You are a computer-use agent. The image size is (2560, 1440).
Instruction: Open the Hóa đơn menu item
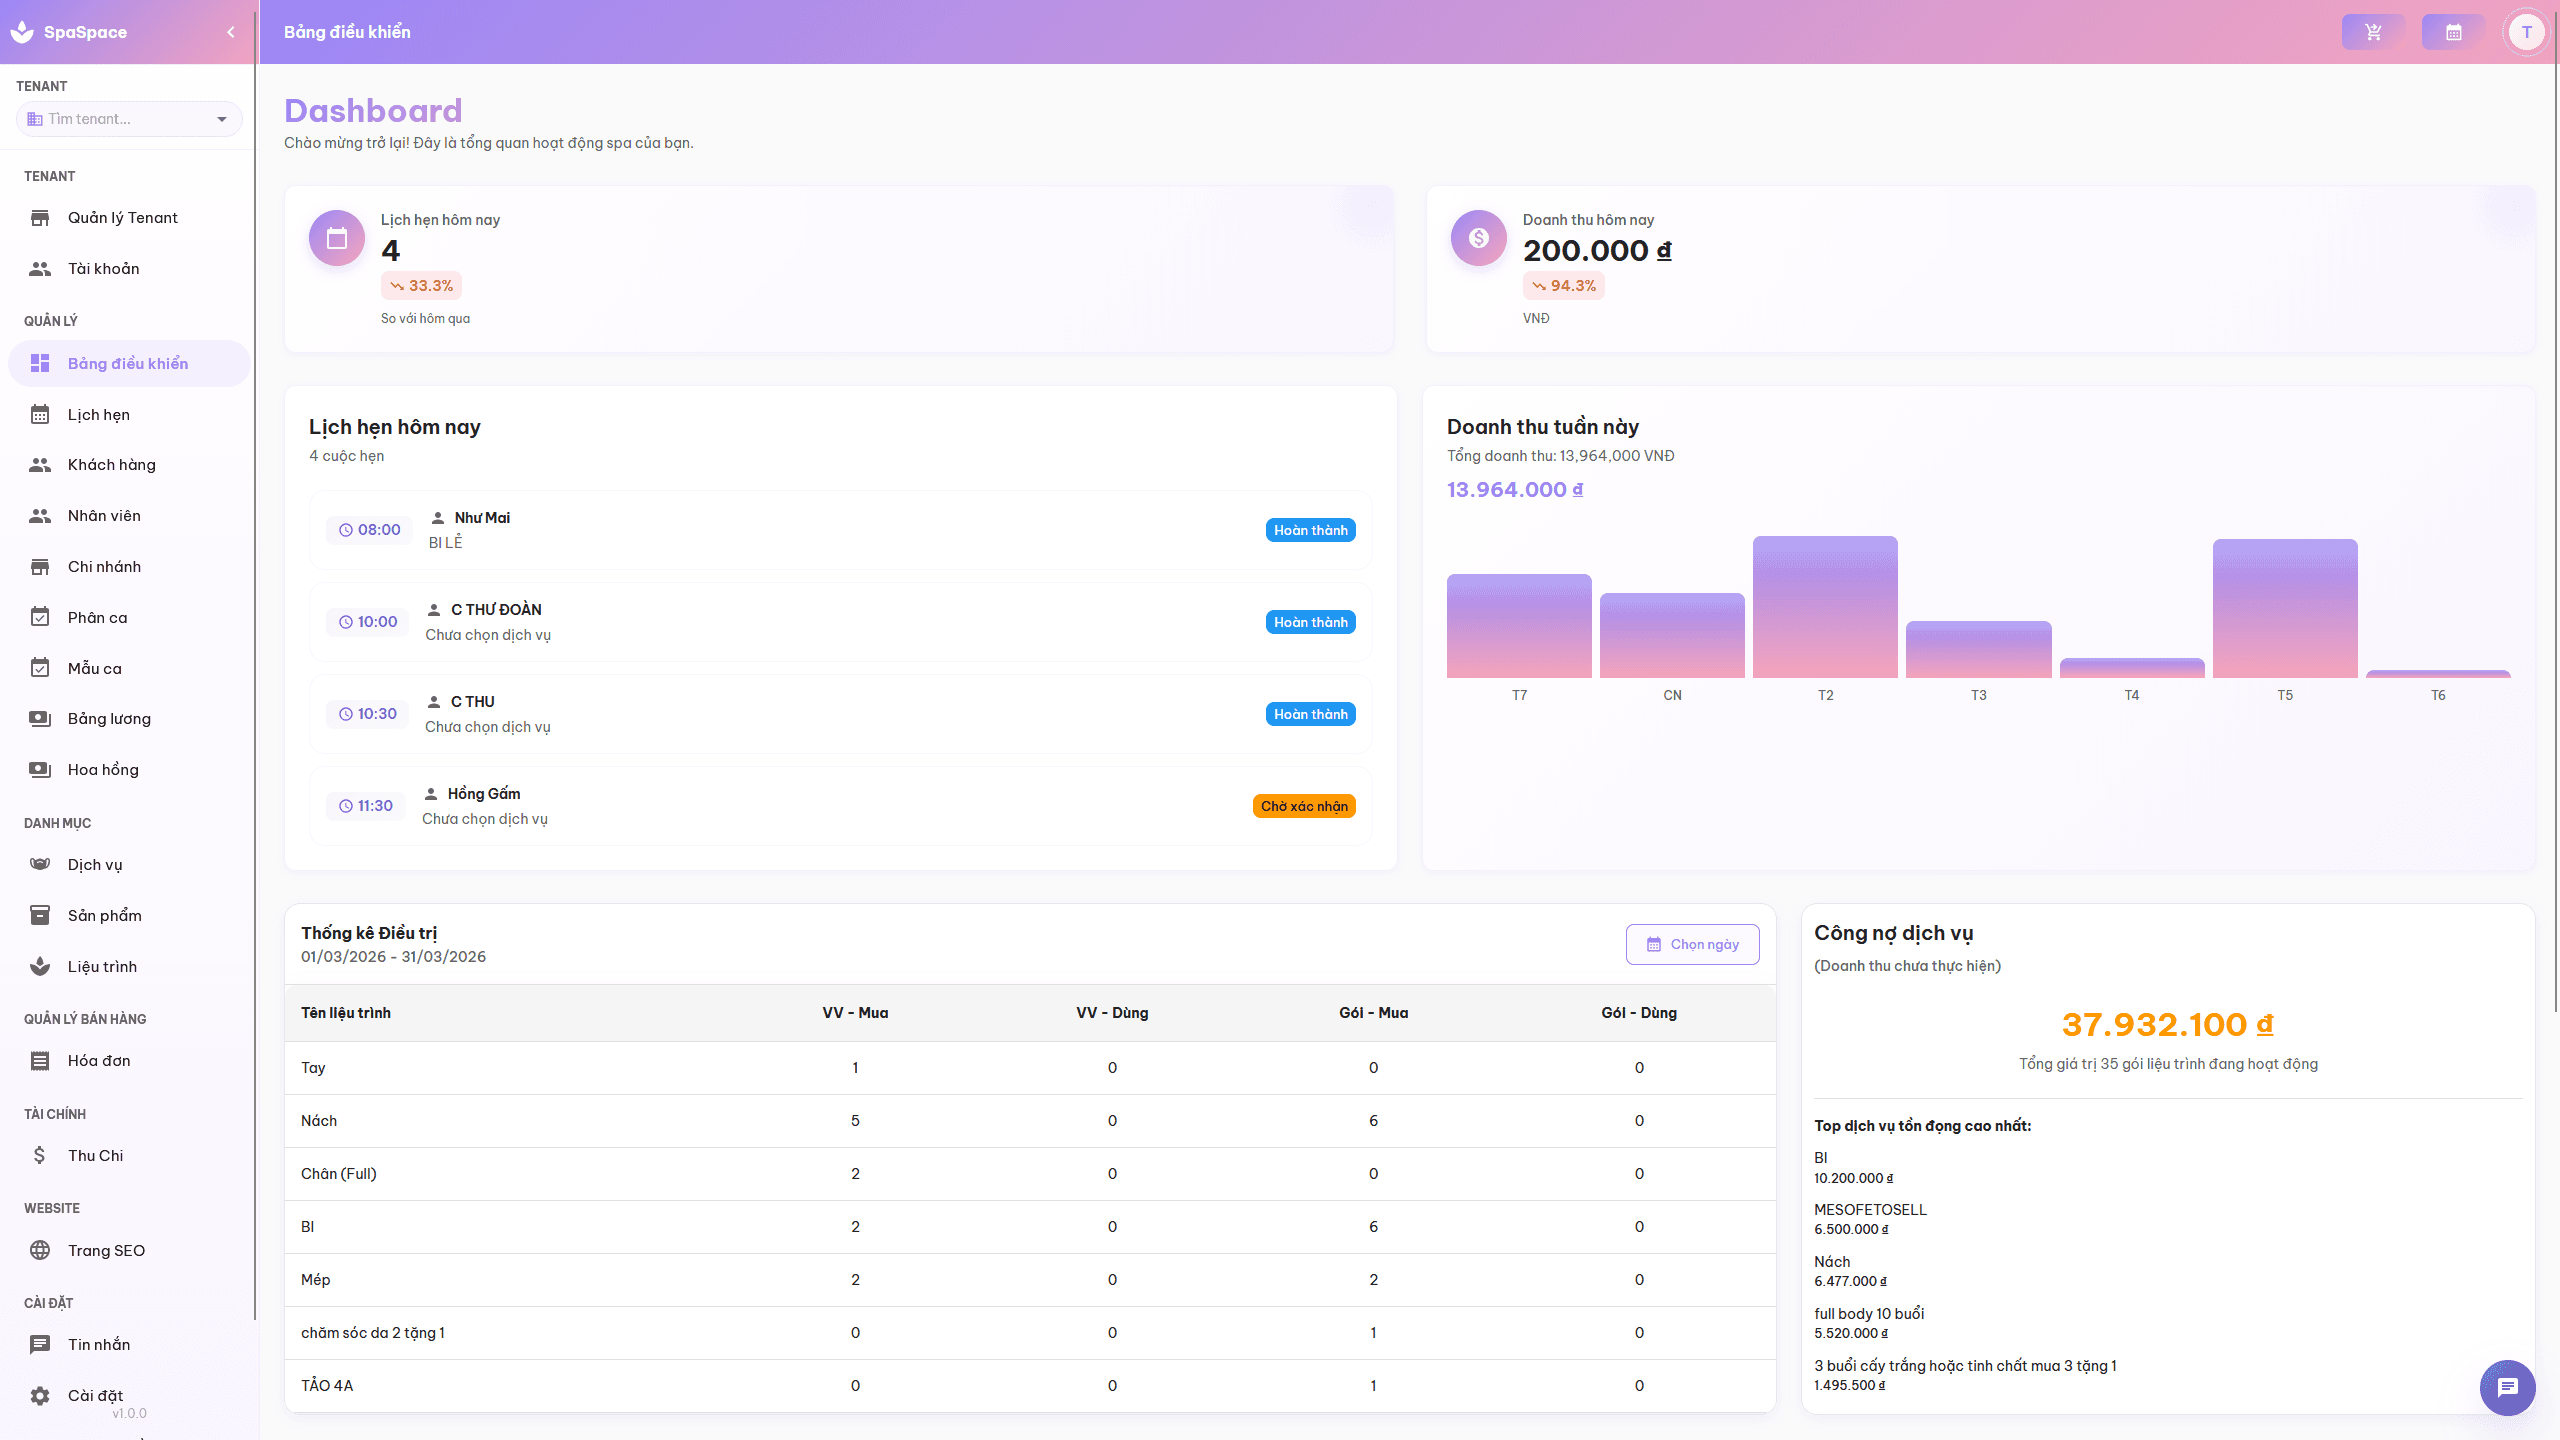[x=98, y=1061]
